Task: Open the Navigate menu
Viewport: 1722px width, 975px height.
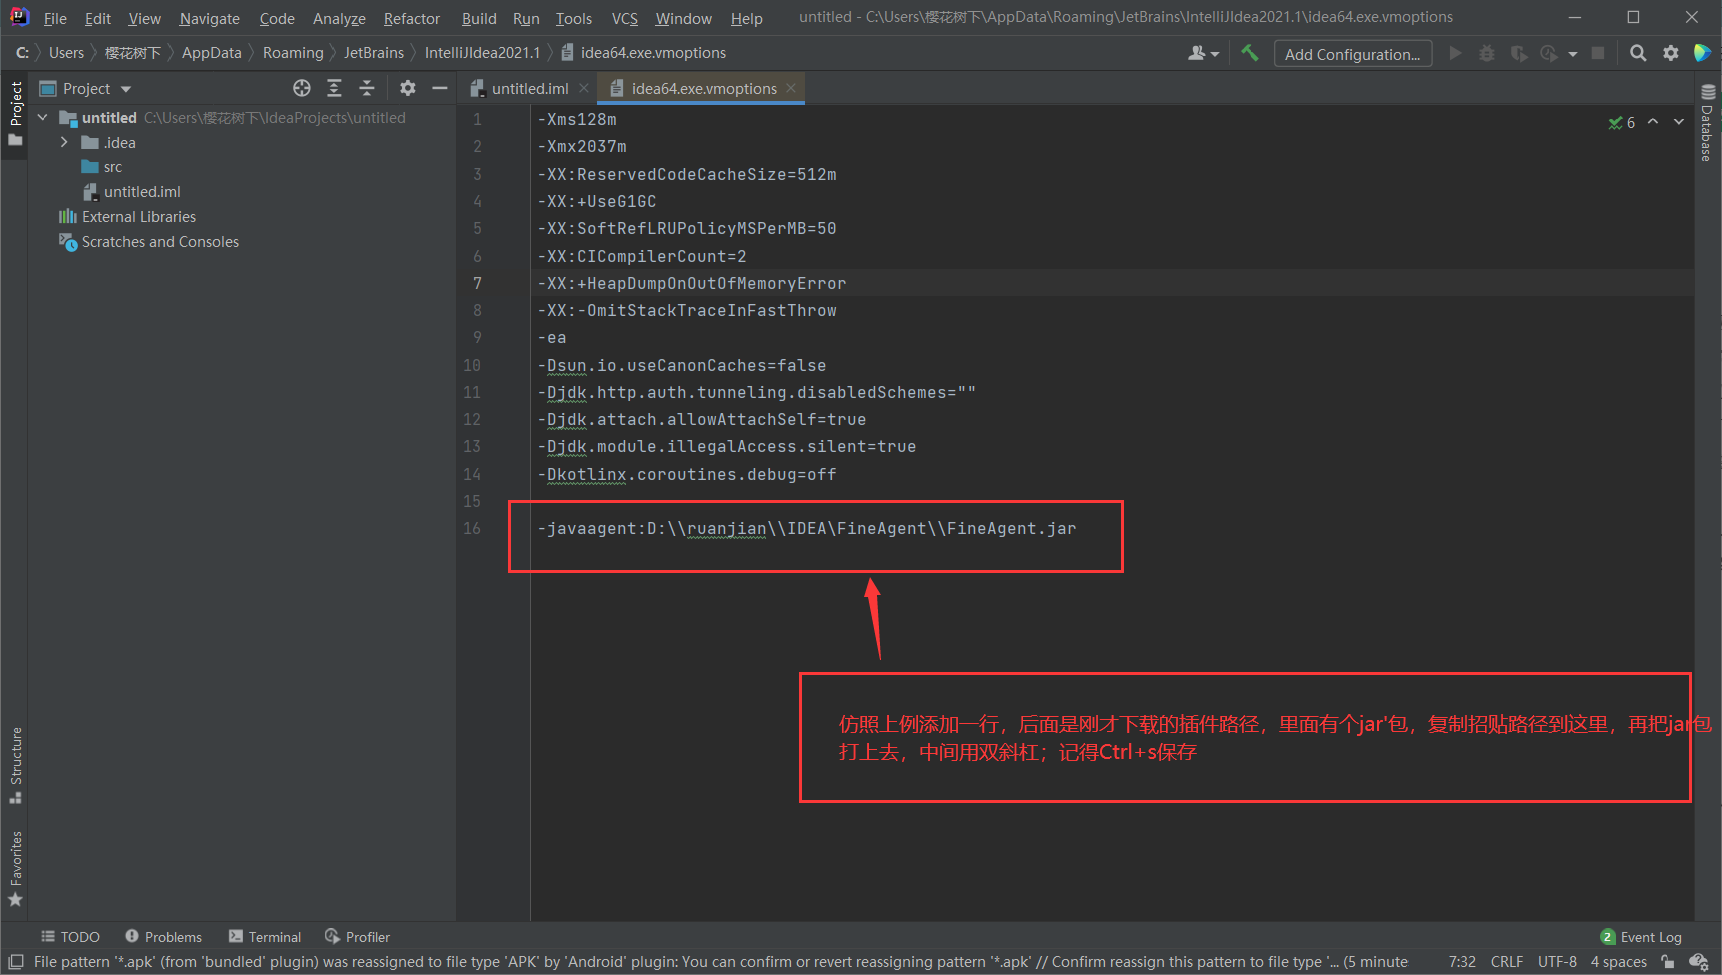Action: click(x=210, y=18)
